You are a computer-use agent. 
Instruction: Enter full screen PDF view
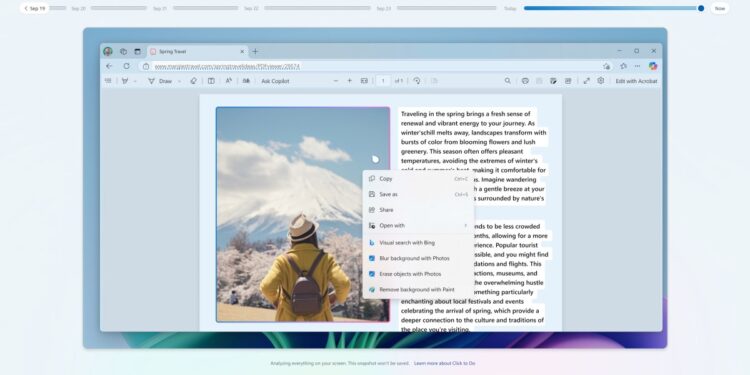coord(586,81)
